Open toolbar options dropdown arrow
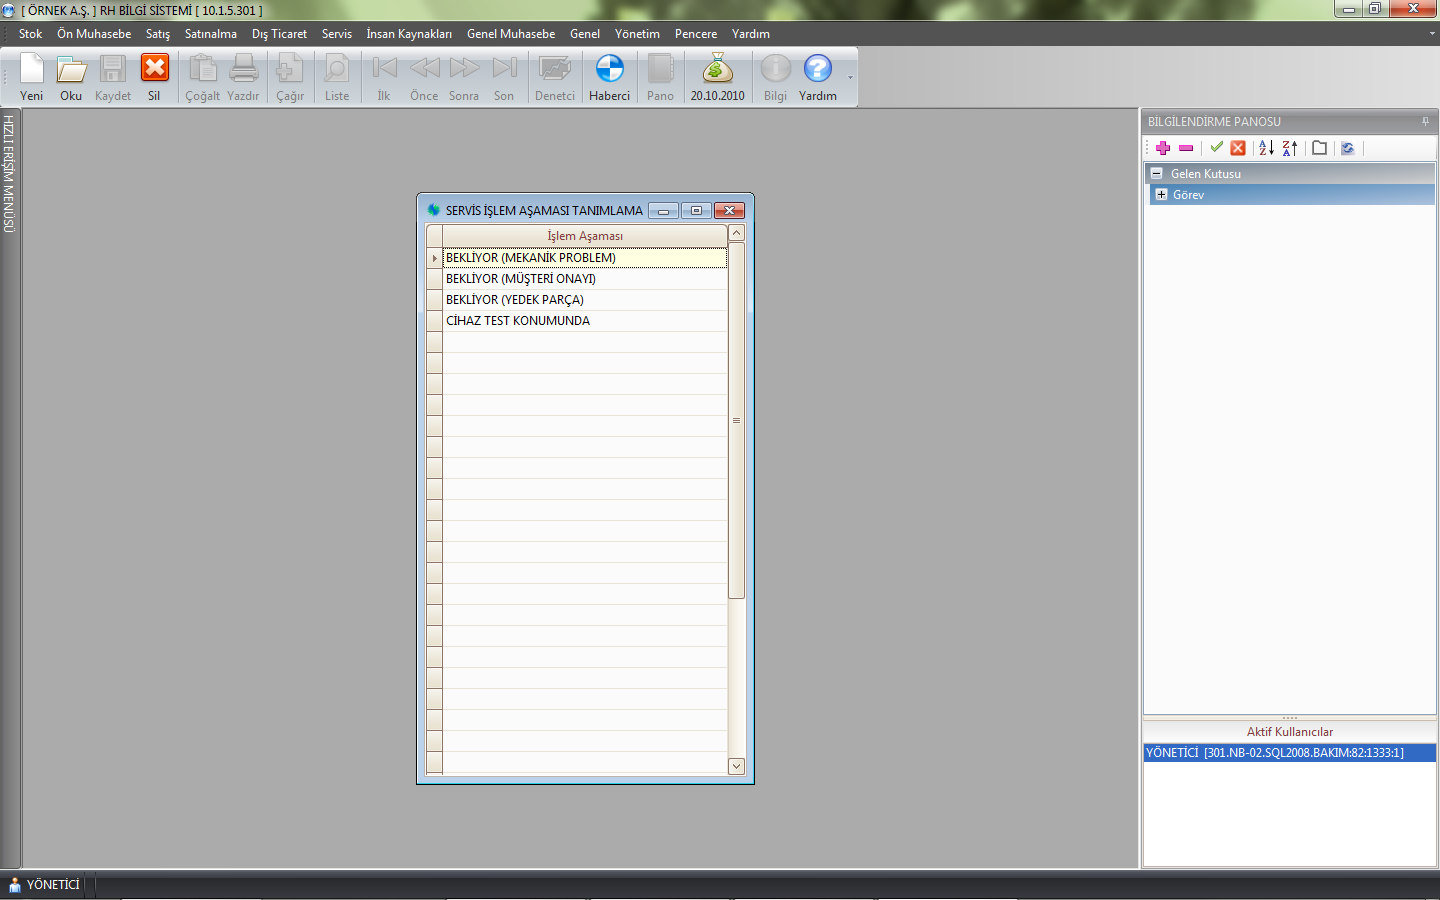 pyautogui.click(x=850, y=78)
